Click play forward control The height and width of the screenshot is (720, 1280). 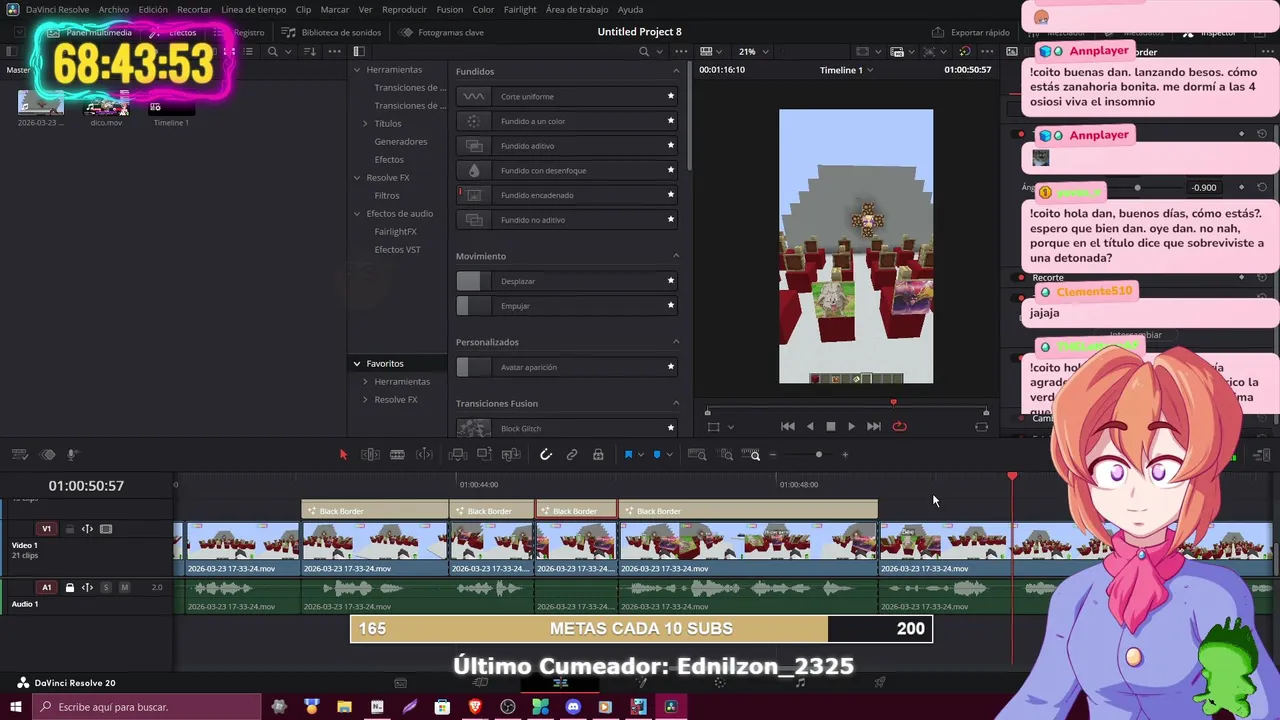coord(852,427)
